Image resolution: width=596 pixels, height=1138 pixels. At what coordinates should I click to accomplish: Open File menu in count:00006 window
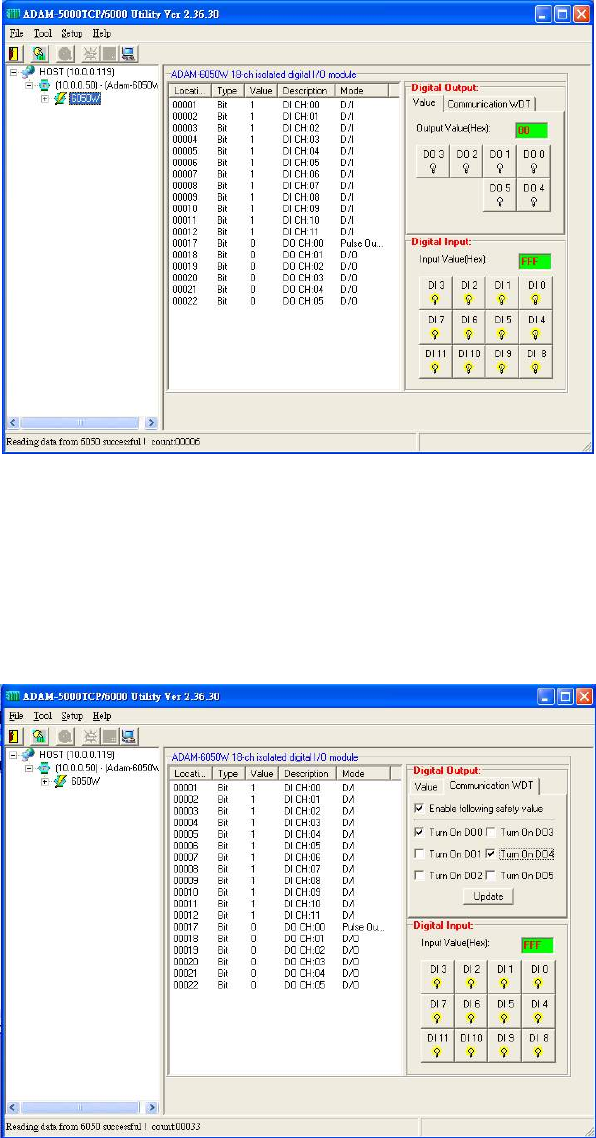pyautogui.click(x=17, y=33)
